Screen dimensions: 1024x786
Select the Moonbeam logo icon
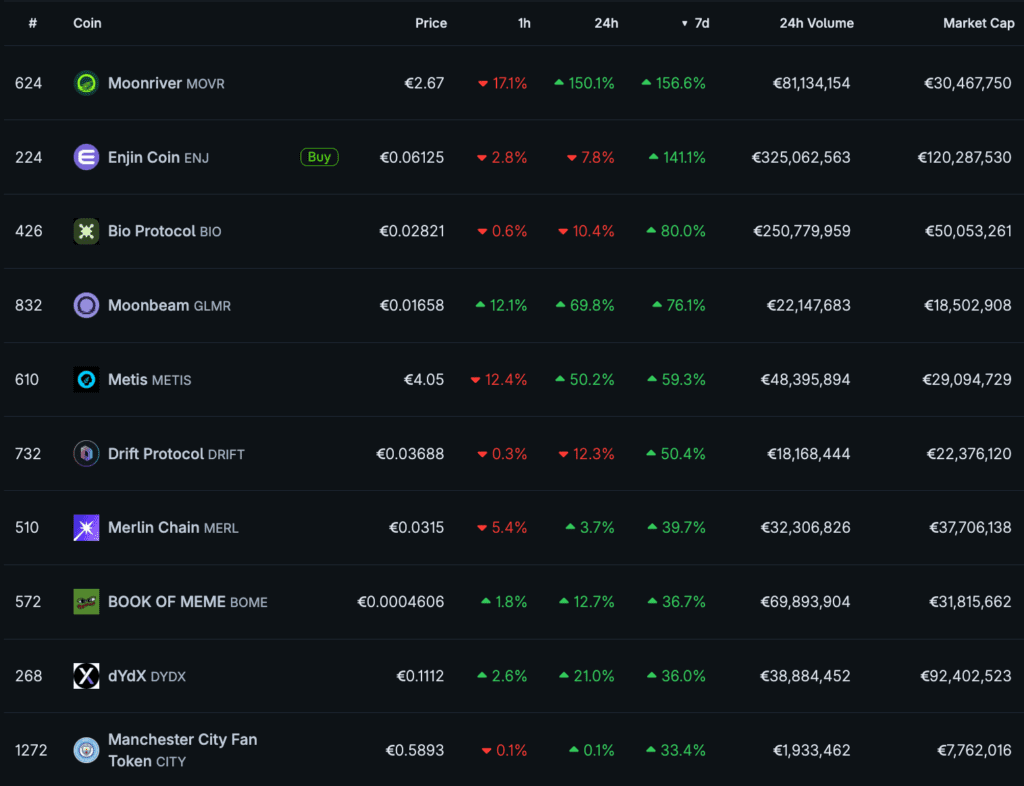pyautogui.click(x=86, y=305)
